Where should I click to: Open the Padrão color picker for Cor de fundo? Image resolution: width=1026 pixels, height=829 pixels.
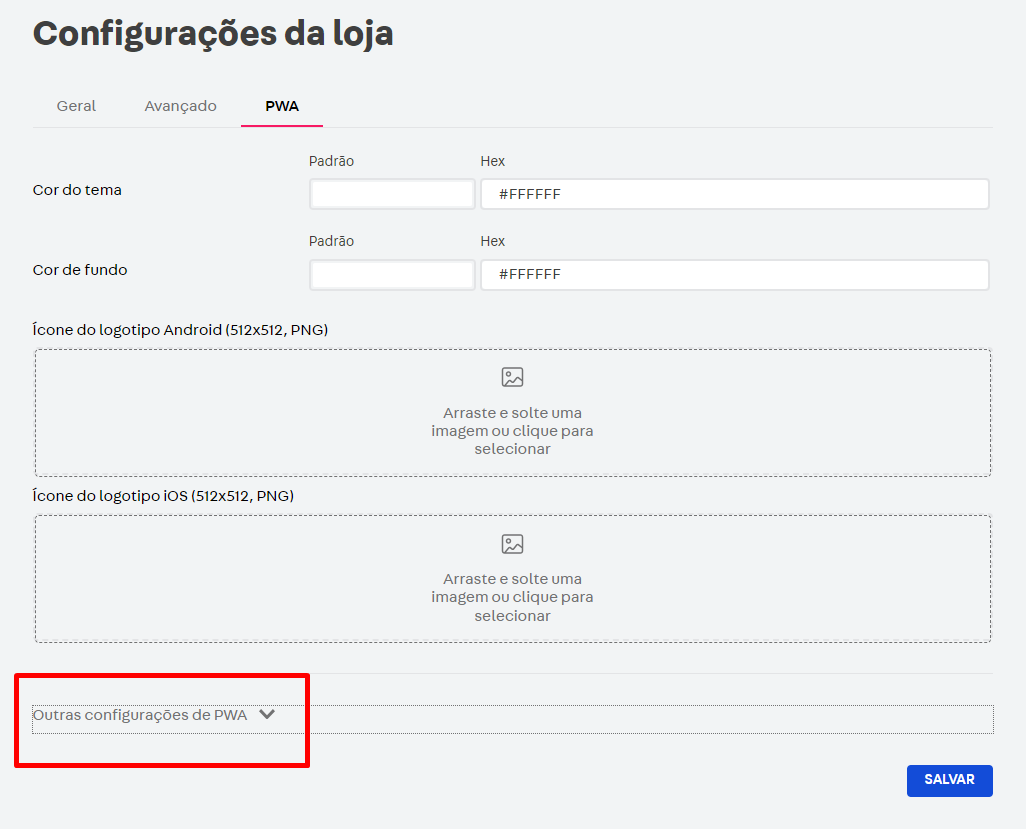tap(391, 274)
